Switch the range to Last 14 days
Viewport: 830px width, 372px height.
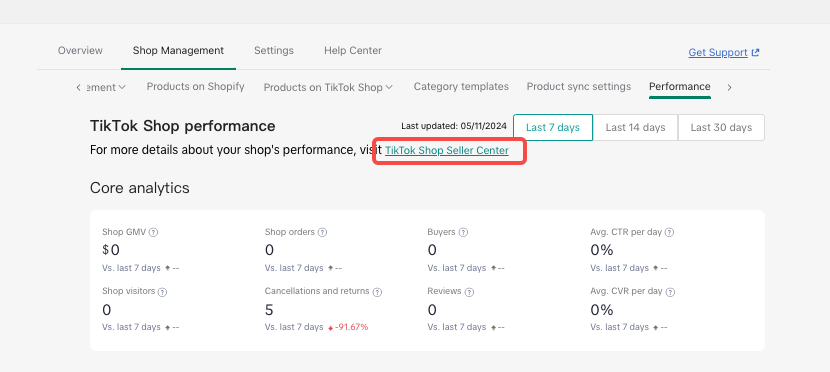[635, 128]
